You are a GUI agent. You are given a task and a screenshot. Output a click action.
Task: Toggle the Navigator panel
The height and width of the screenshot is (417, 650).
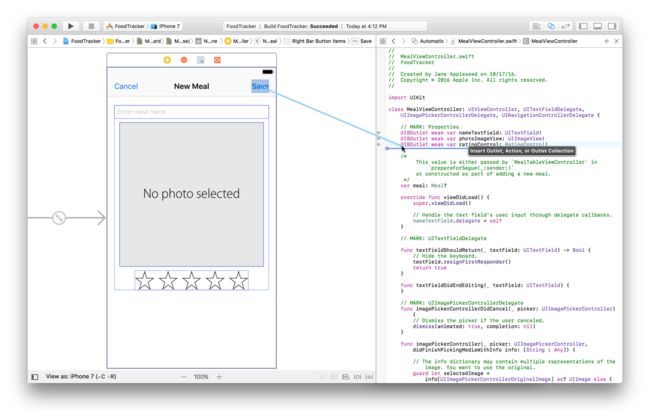click(583, 26)
